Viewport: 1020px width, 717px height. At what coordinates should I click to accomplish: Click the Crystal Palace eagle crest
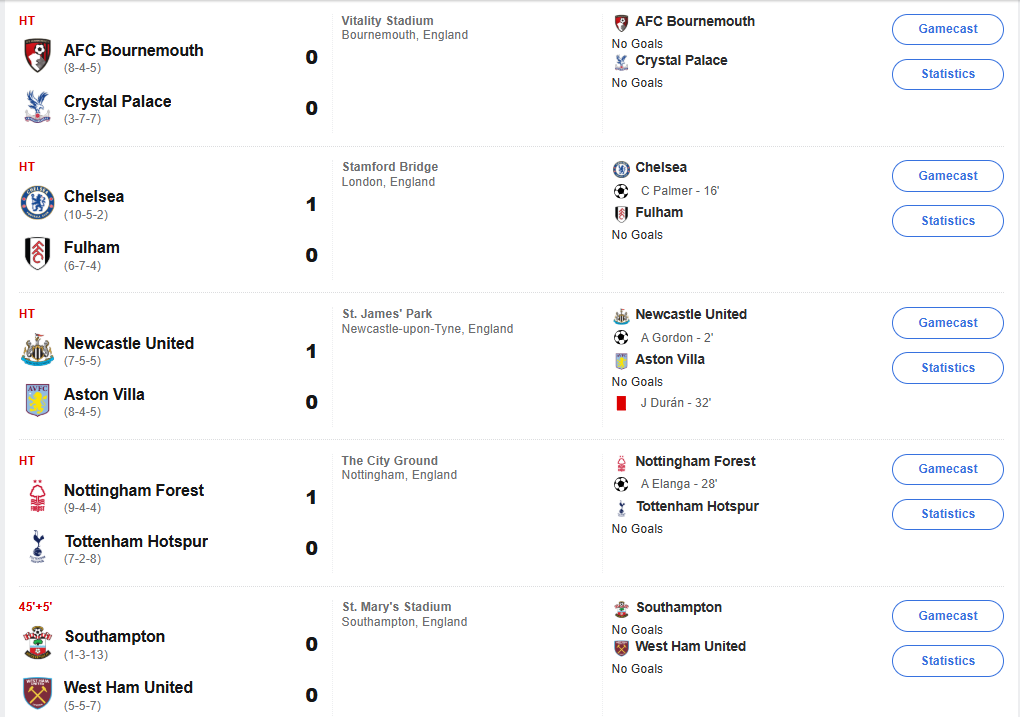[x=38, y=107]
